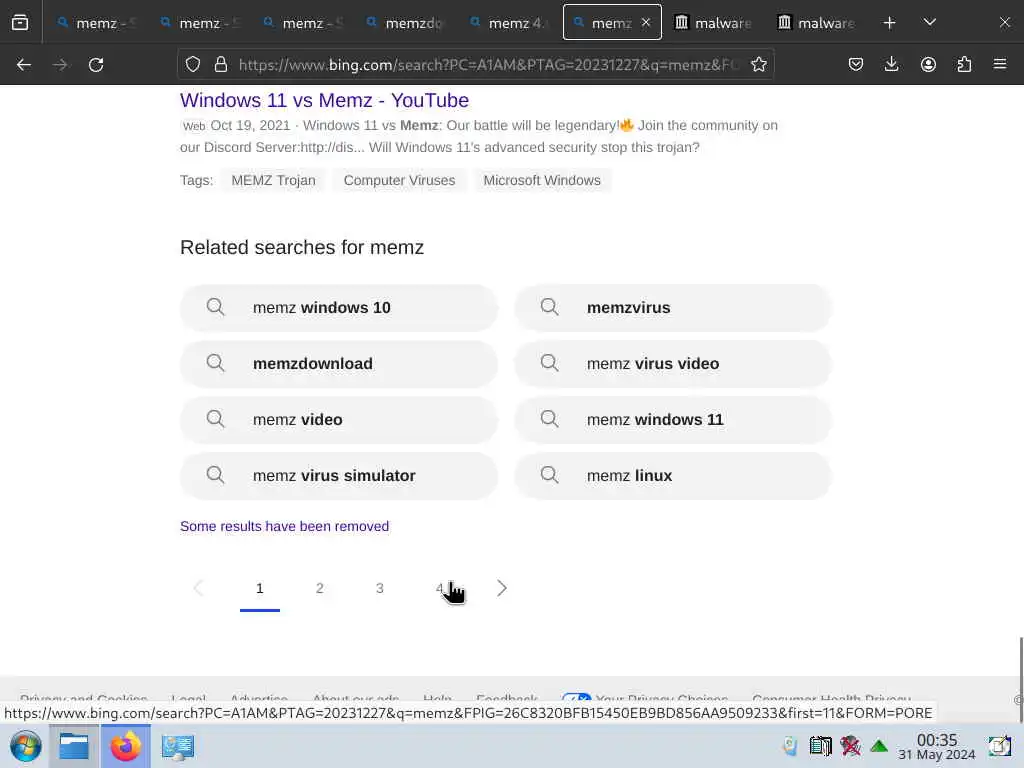
Task: Reload the current Bing page
Action: (x=96, y=65)
